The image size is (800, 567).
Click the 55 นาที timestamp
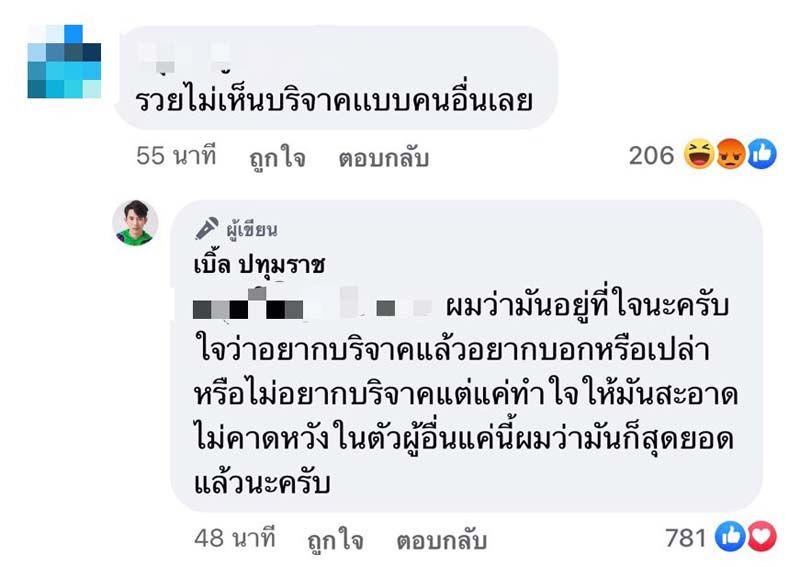click(176, 157)
